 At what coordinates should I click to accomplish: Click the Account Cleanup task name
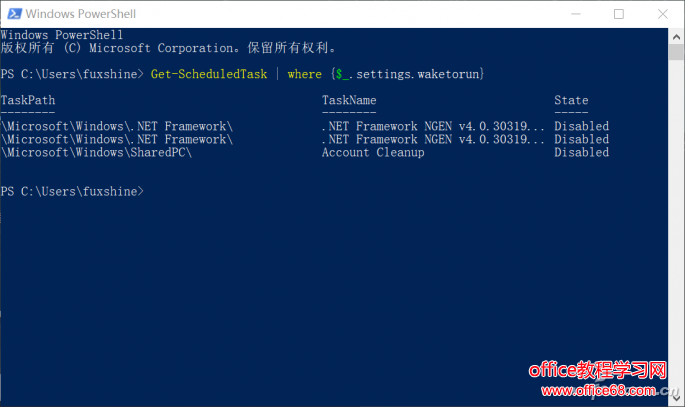point(373,153)
